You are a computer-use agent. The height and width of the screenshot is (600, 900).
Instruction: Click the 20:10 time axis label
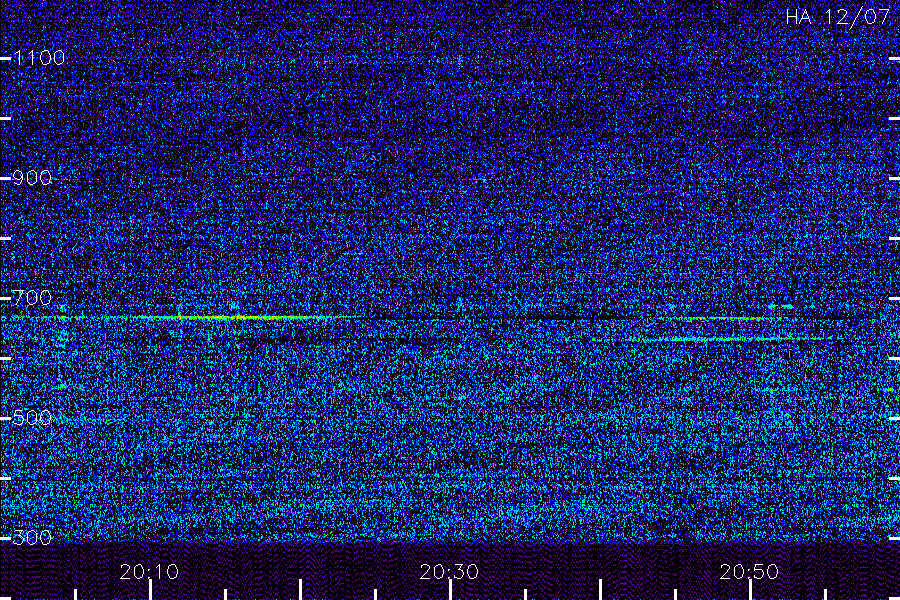149,571
